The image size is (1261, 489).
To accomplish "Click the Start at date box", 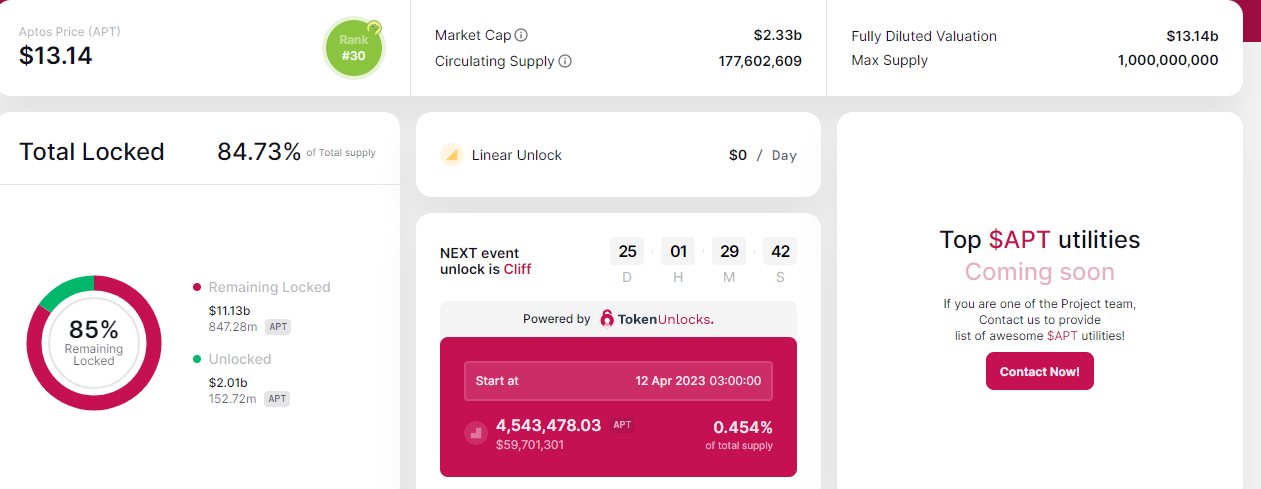I will 618,381.
